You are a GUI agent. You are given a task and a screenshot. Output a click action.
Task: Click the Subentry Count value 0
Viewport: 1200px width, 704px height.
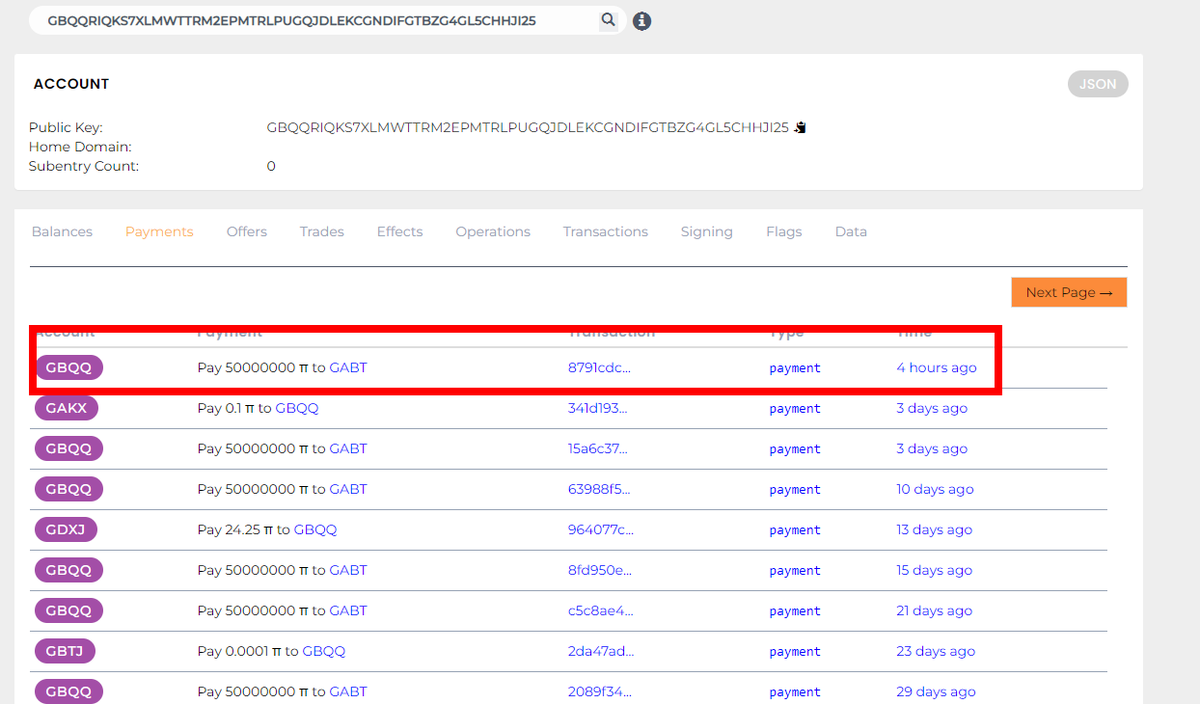(x=271, y=166)
